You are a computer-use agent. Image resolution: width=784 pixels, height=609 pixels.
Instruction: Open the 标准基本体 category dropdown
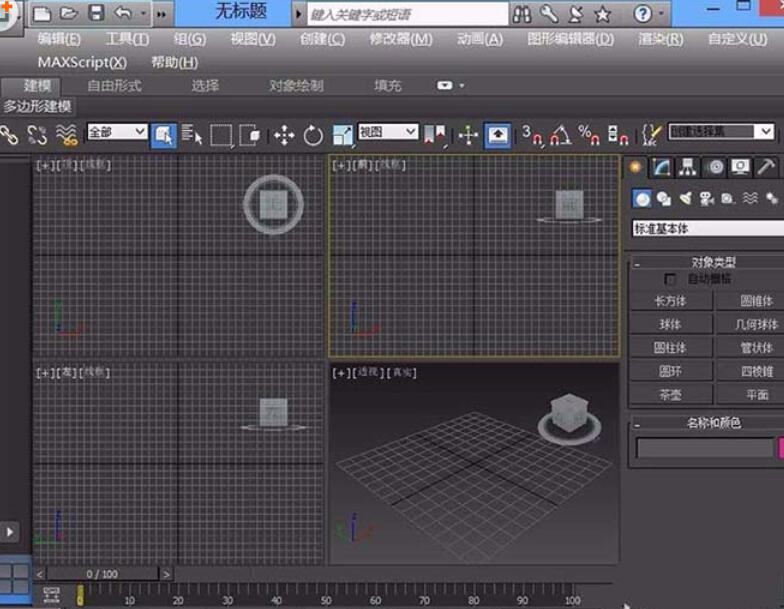[x=707, y=228]
